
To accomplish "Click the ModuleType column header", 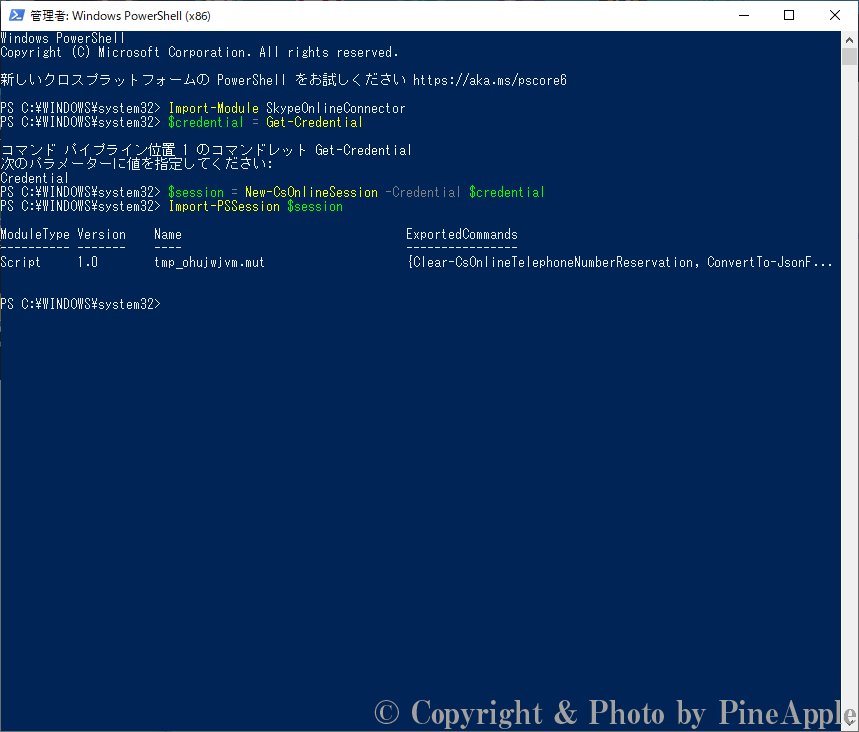I will click(x=35, y=234).
